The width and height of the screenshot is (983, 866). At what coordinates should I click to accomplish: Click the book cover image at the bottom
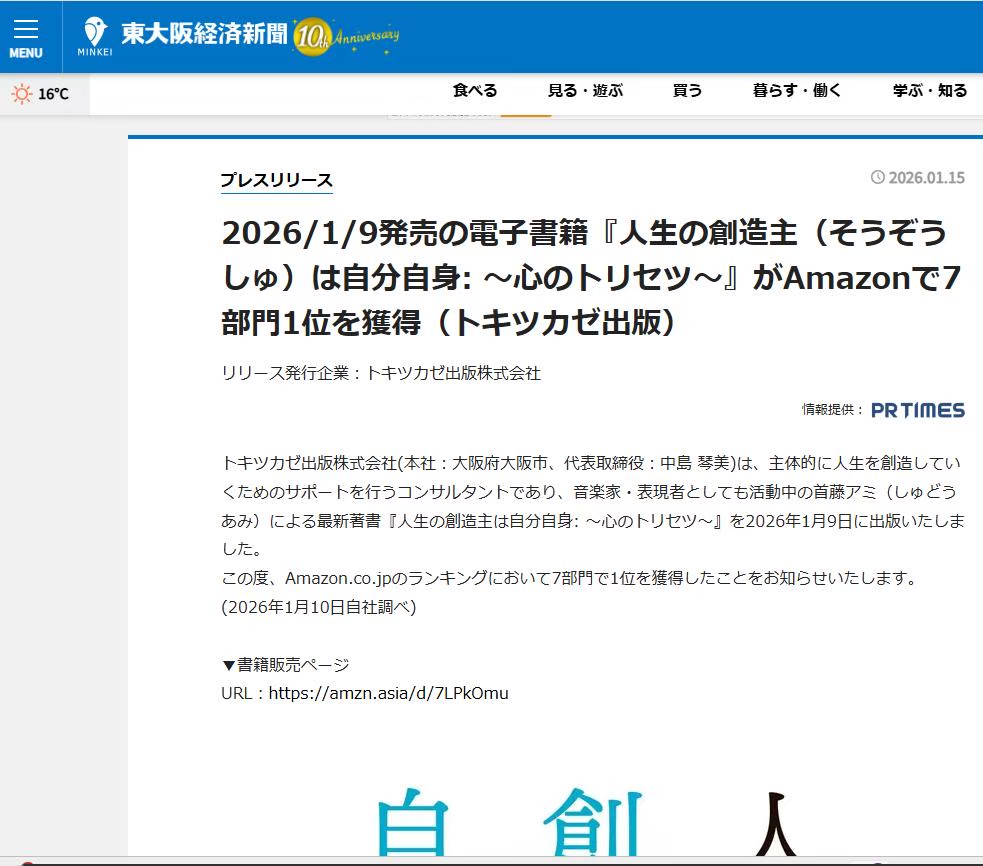586,821
